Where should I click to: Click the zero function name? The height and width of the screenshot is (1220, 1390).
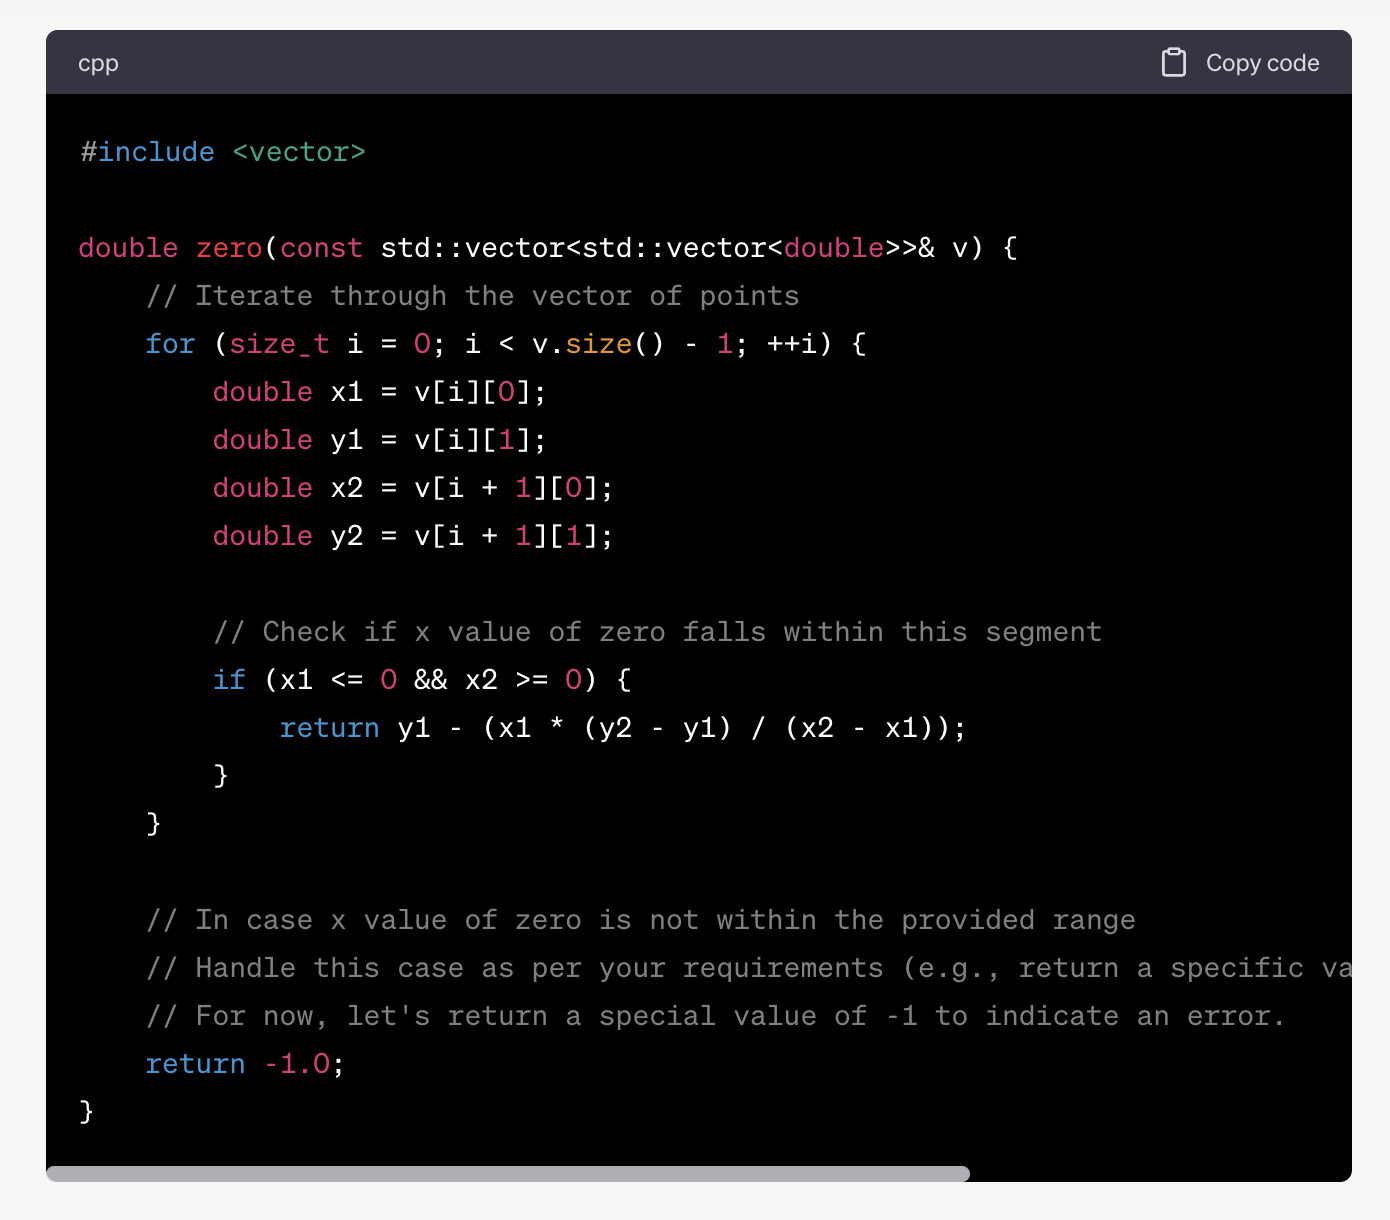[228, 248]
